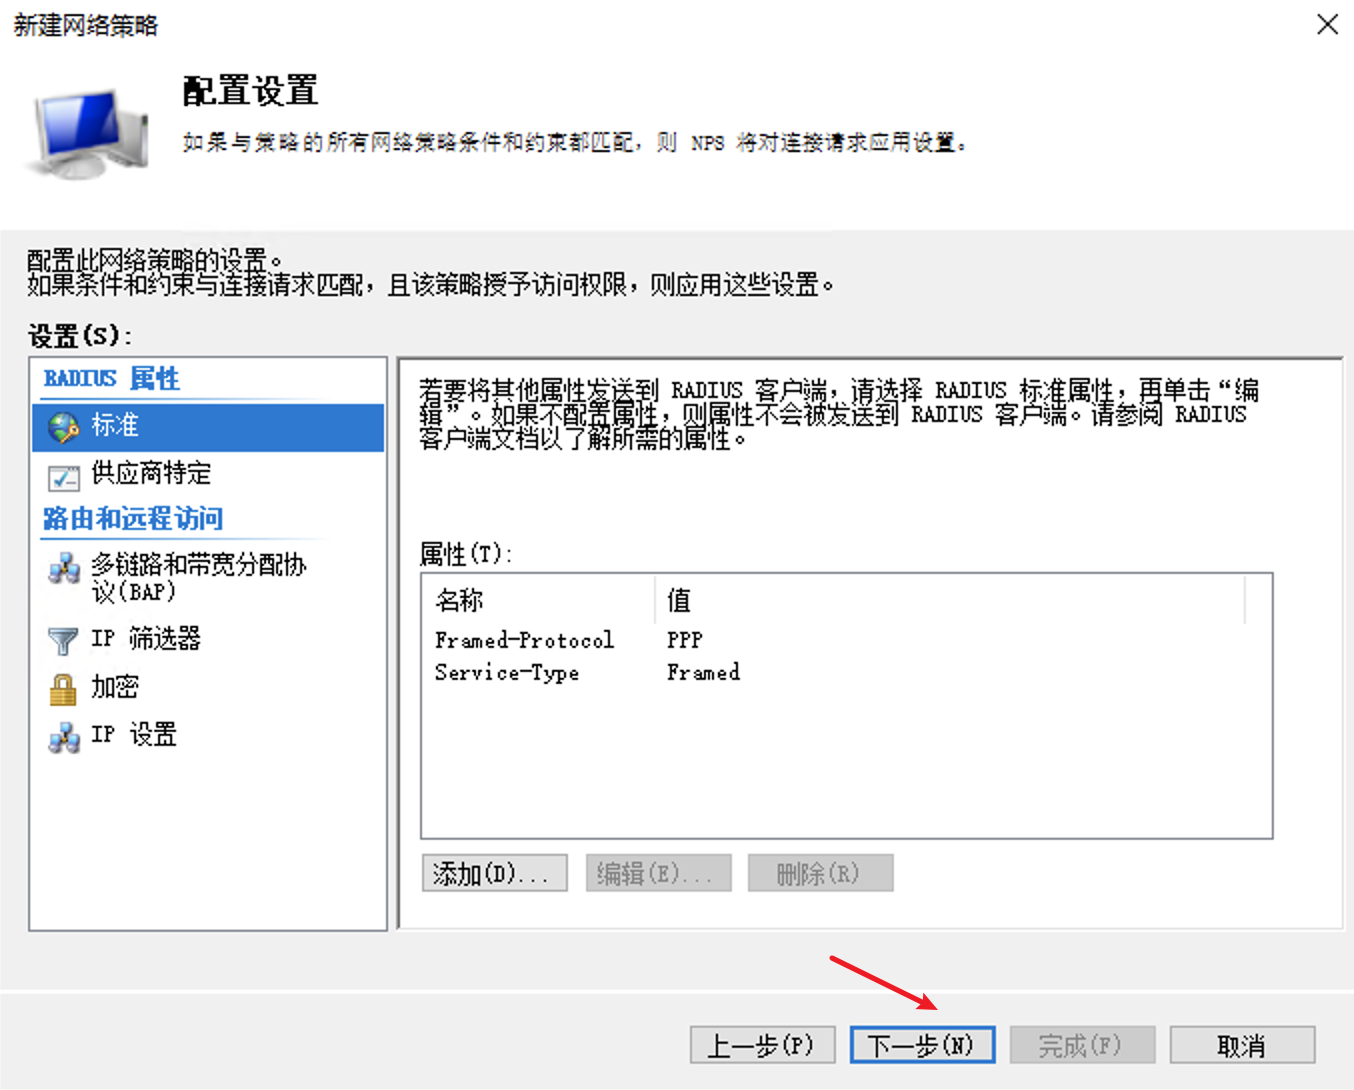
Task: Click the 完成(F) button
Action: pos(1082,1043)
